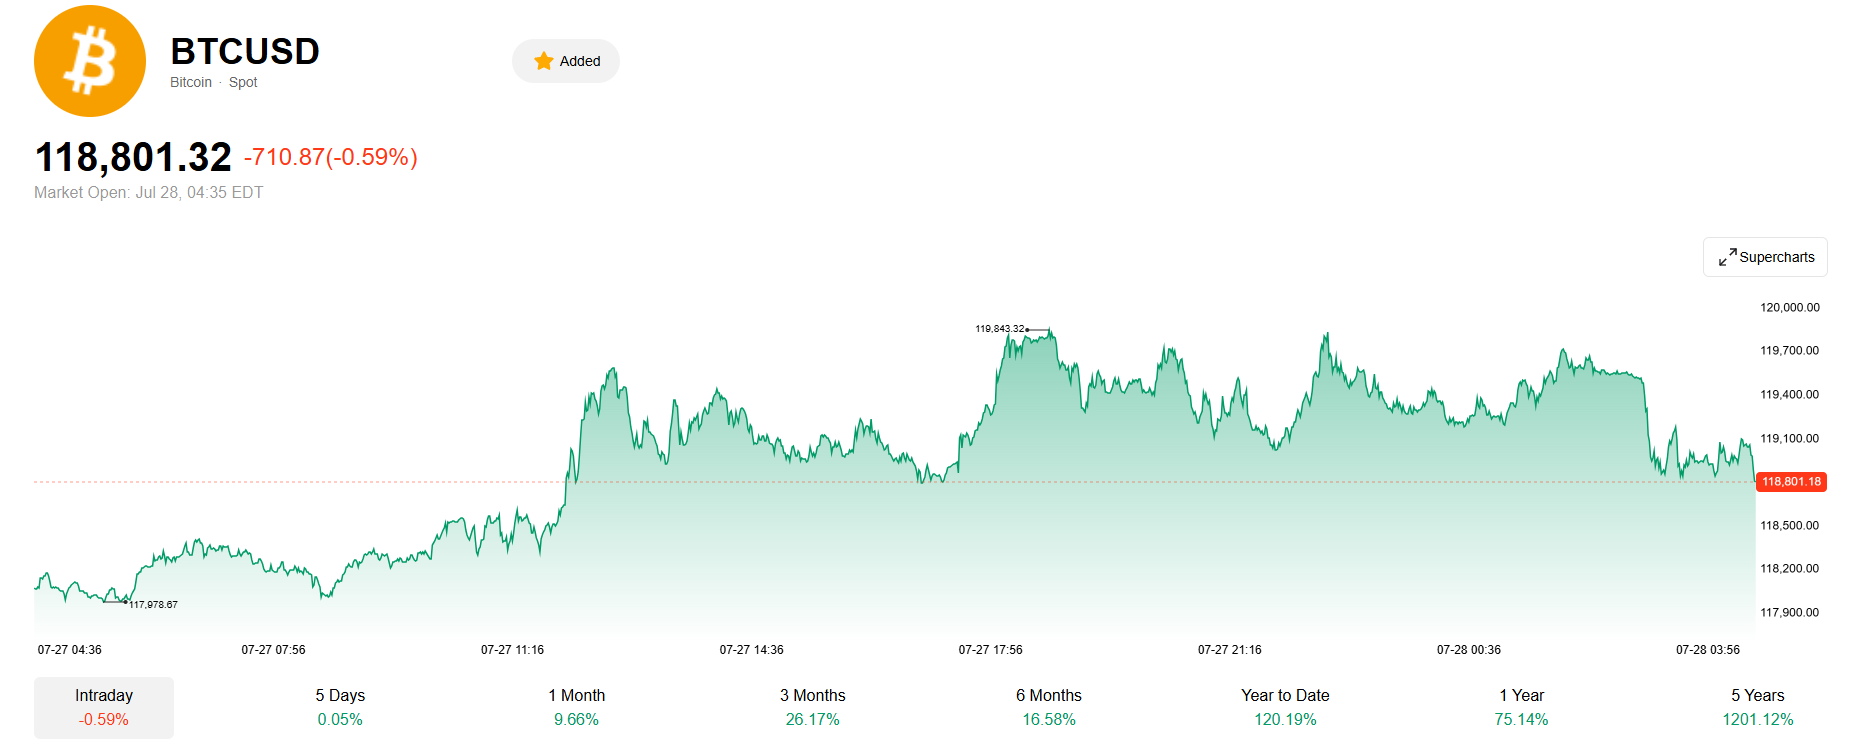Click the 119,400.00 price axis label
1849x755 pixels.
tap(1790, 394)
